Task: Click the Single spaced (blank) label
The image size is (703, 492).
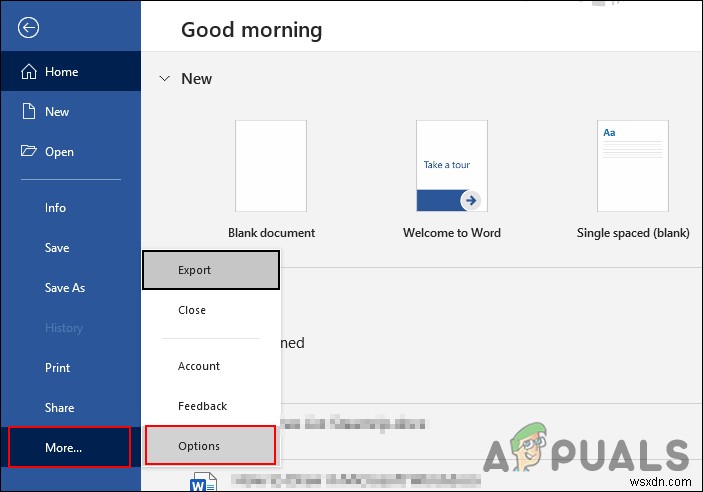Action: click(x=633, y=233)
